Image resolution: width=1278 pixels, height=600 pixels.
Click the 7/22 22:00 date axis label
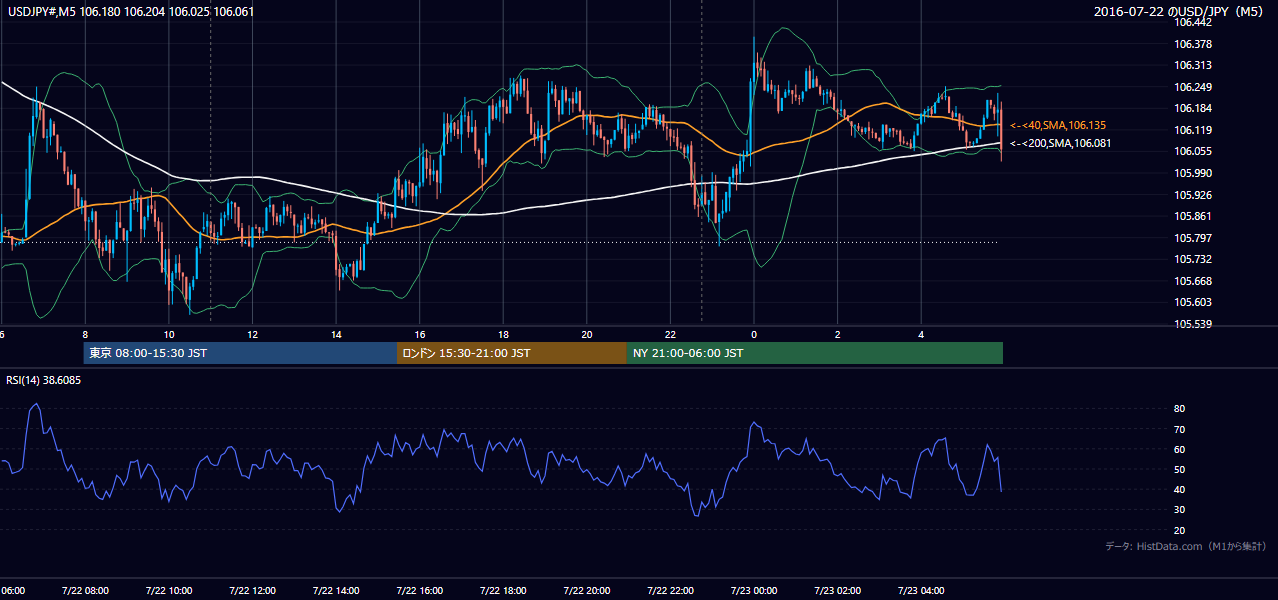[x=670, y=591]
